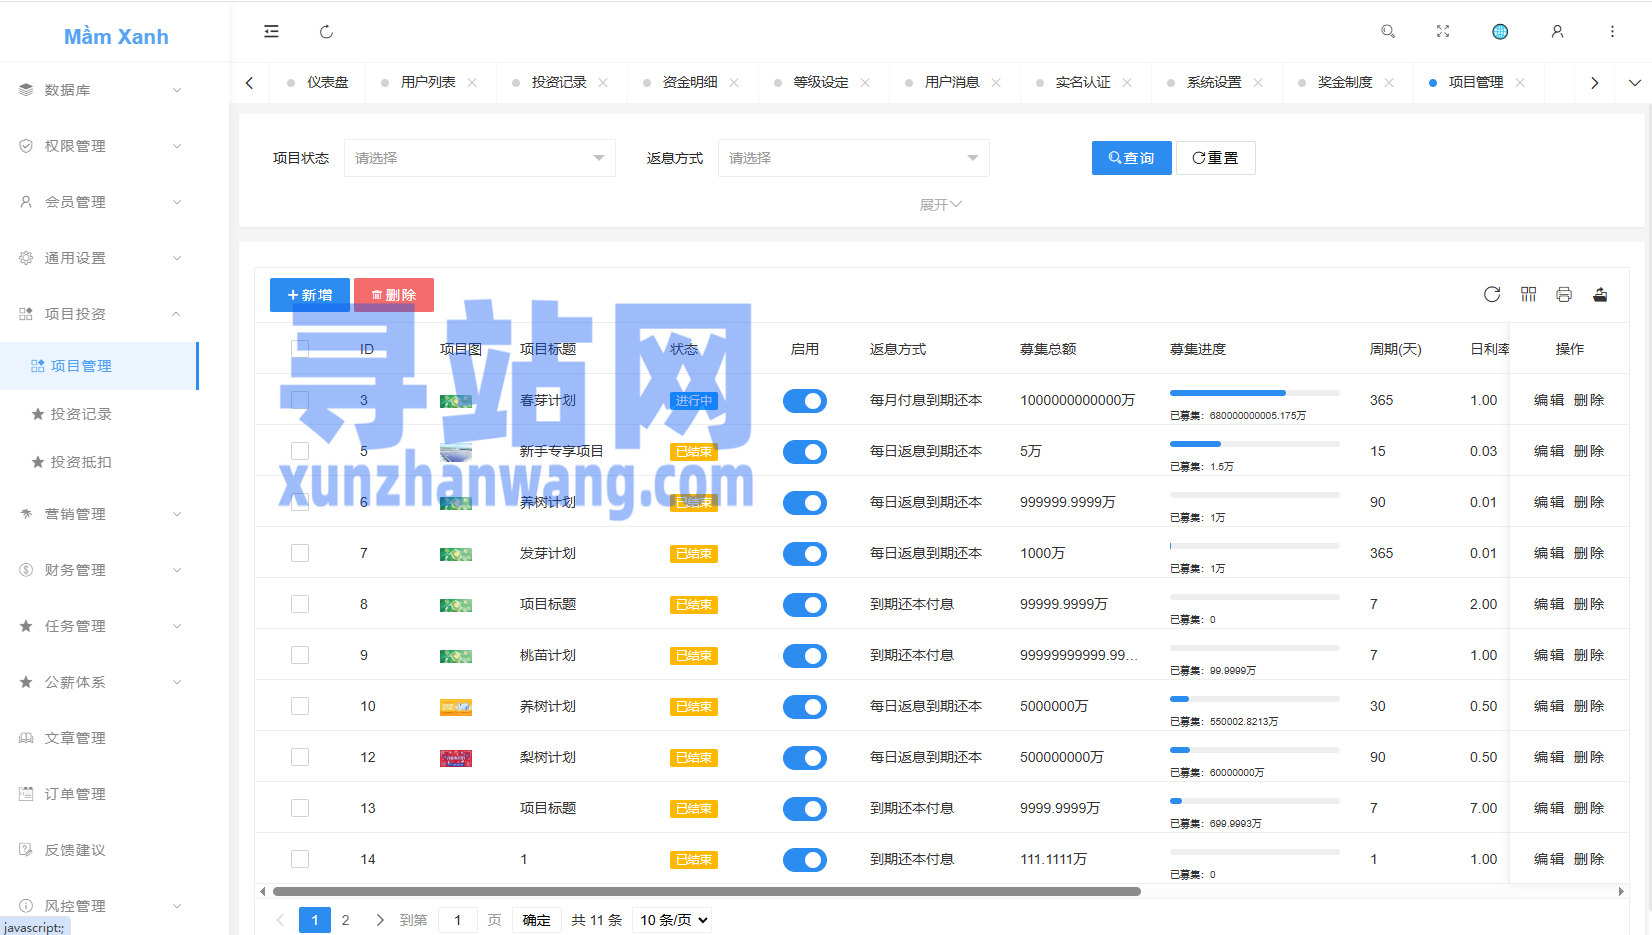Toggle the enable switch for 梨树计划
The width and height of the screenshot is (1652, 935).
[x=805, y=758]
